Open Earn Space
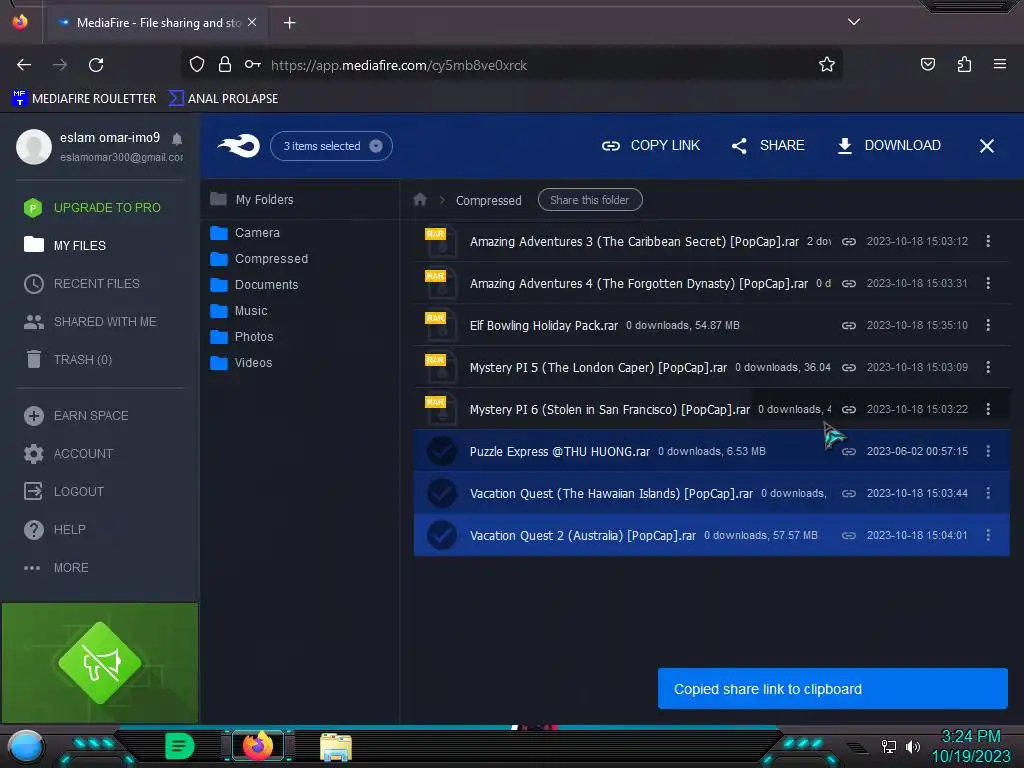The width and height of the screenshot is (1024, 768). pos(76,416)
